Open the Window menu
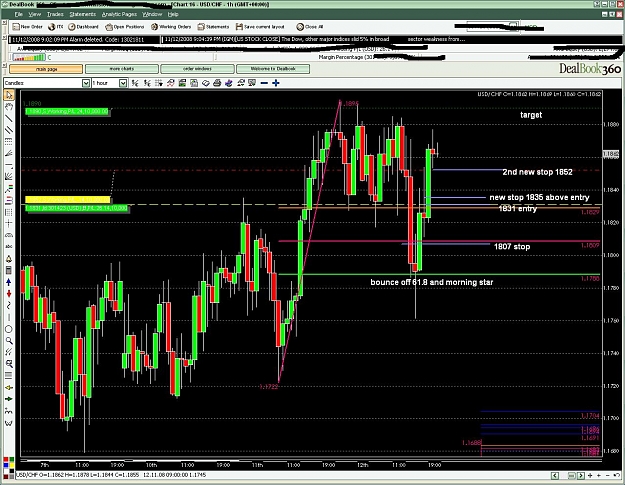 [x=152, y=14]
